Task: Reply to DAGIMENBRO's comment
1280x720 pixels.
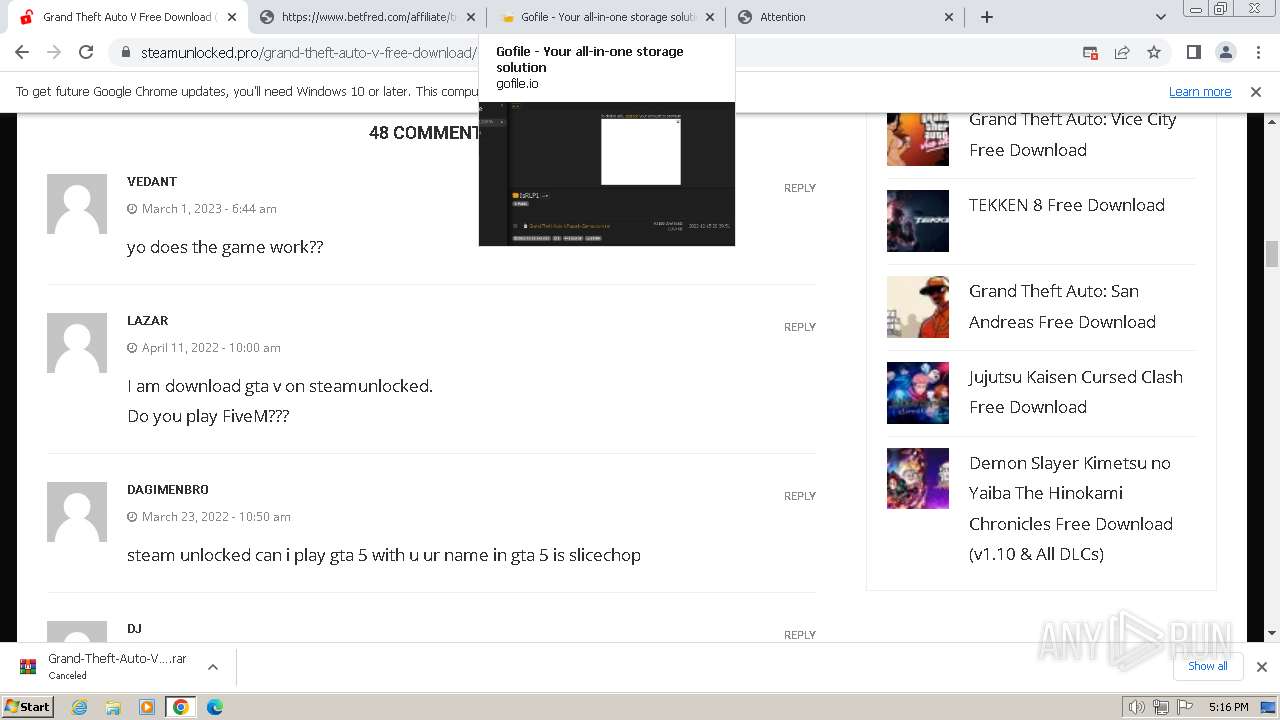Action: (x=799, y=496)
